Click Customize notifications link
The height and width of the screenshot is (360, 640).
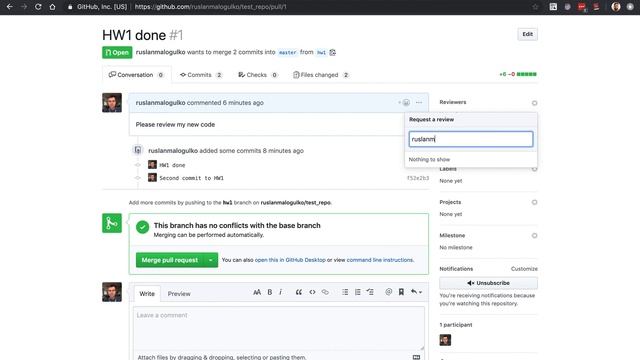click(524, 269)
